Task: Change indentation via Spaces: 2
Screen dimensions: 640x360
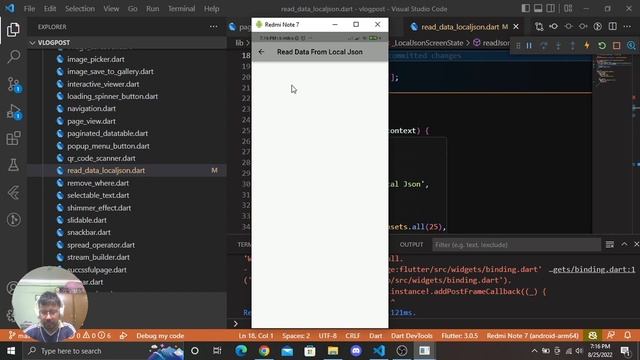Action: (x=296, y=336)
